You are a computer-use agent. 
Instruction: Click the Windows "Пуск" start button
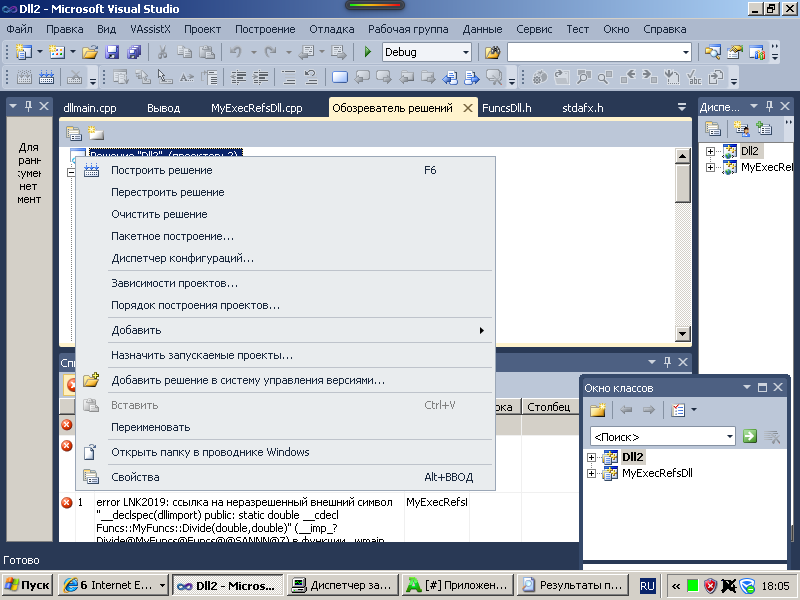28,585
